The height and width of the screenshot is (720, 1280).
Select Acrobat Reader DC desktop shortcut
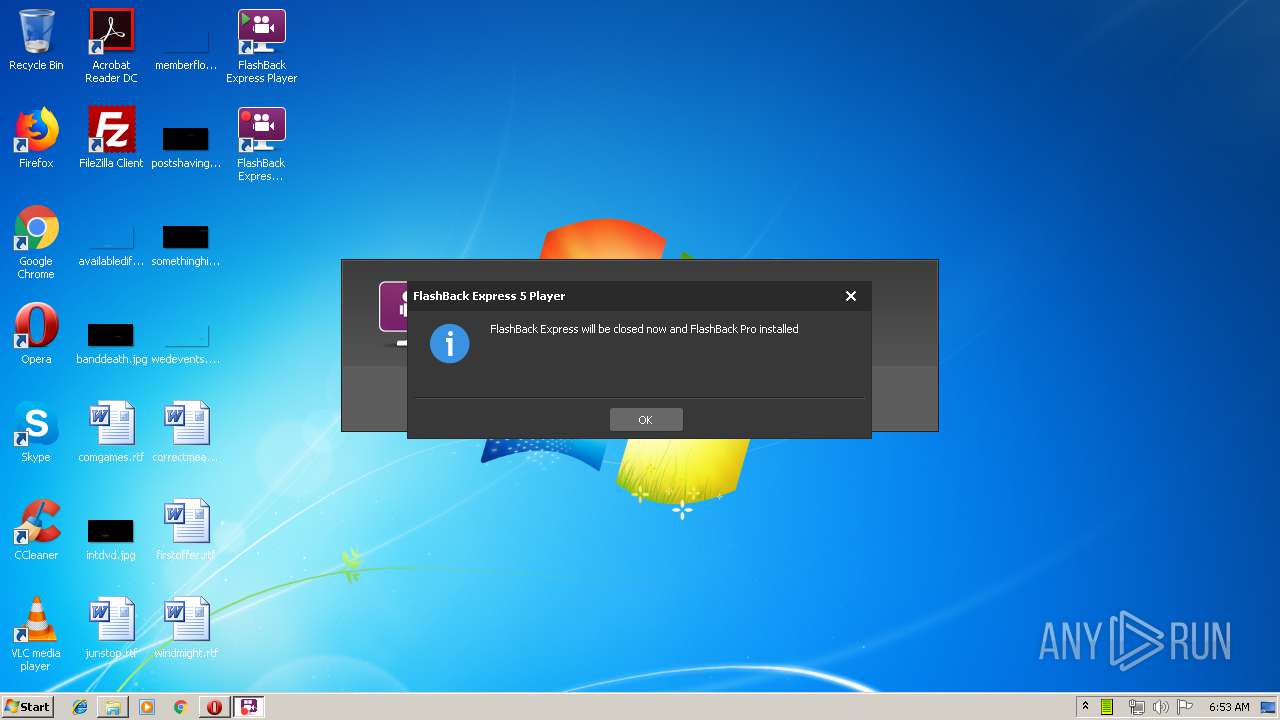[x=111, y=46]
